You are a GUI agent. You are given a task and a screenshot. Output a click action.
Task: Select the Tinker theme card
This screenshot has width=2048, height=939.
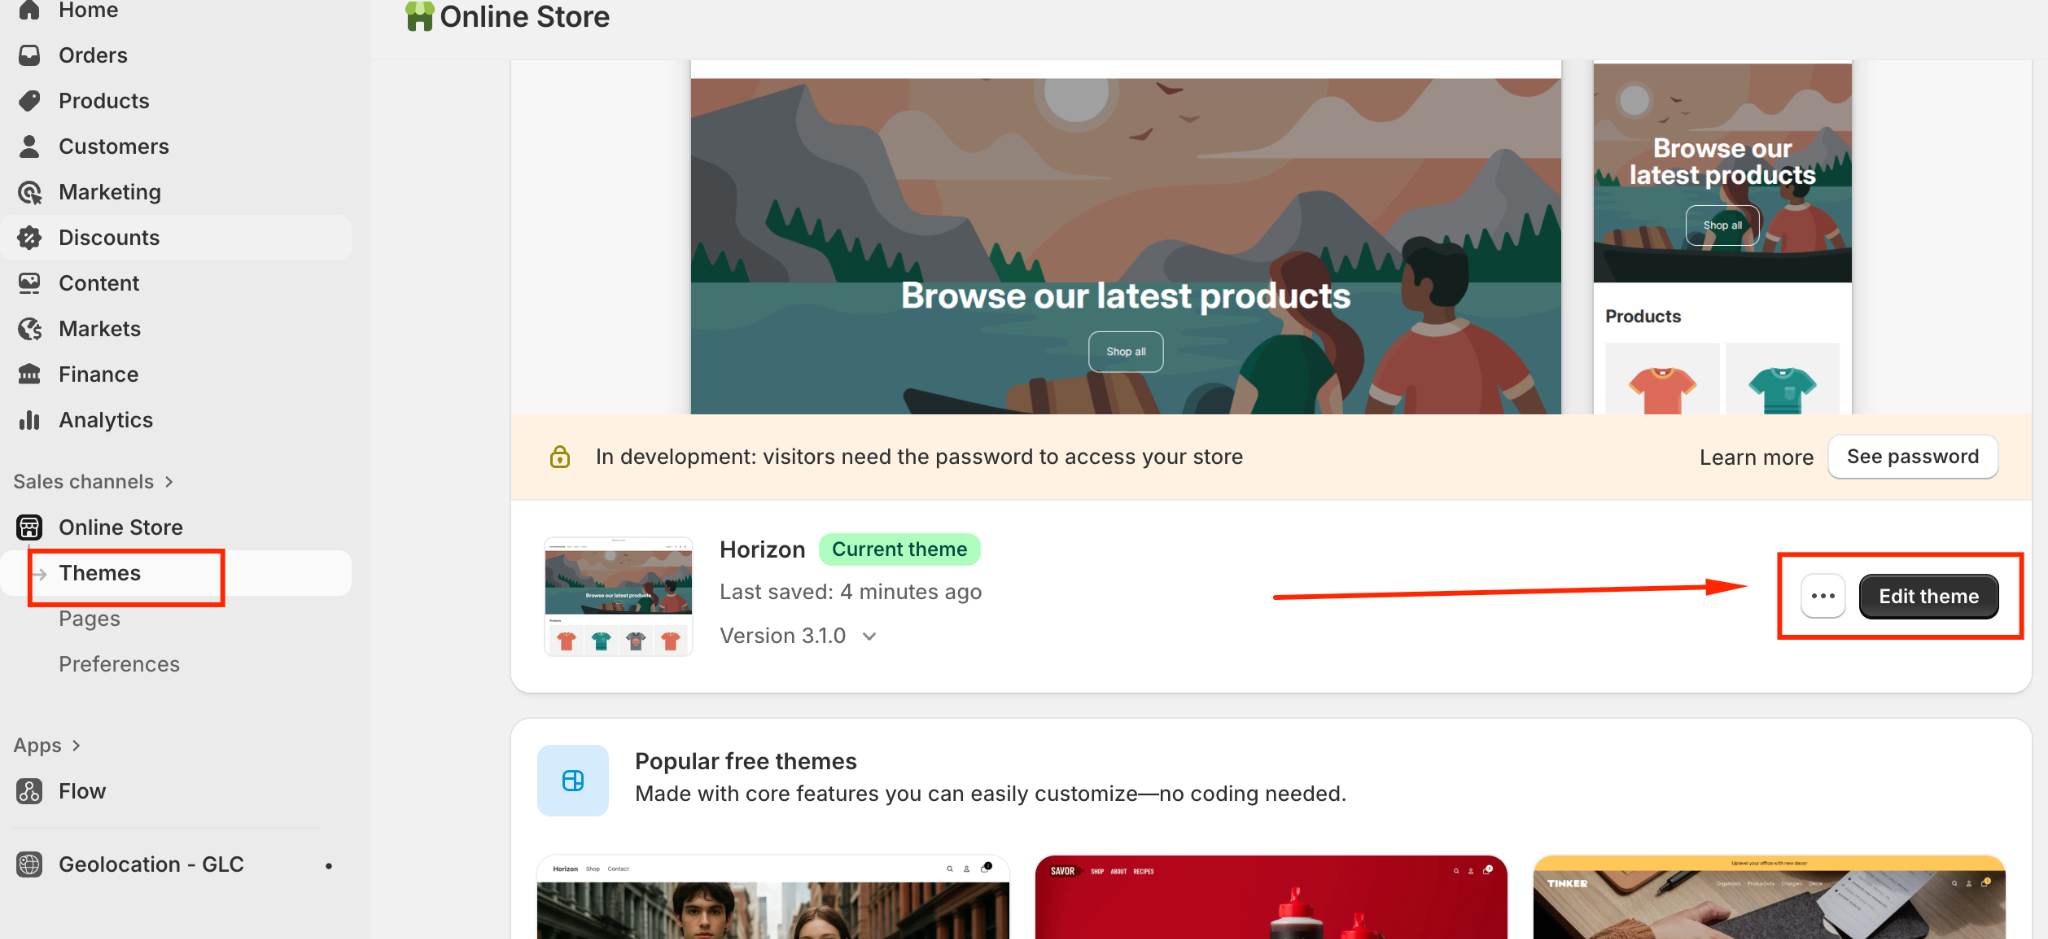click(1769, 897)
